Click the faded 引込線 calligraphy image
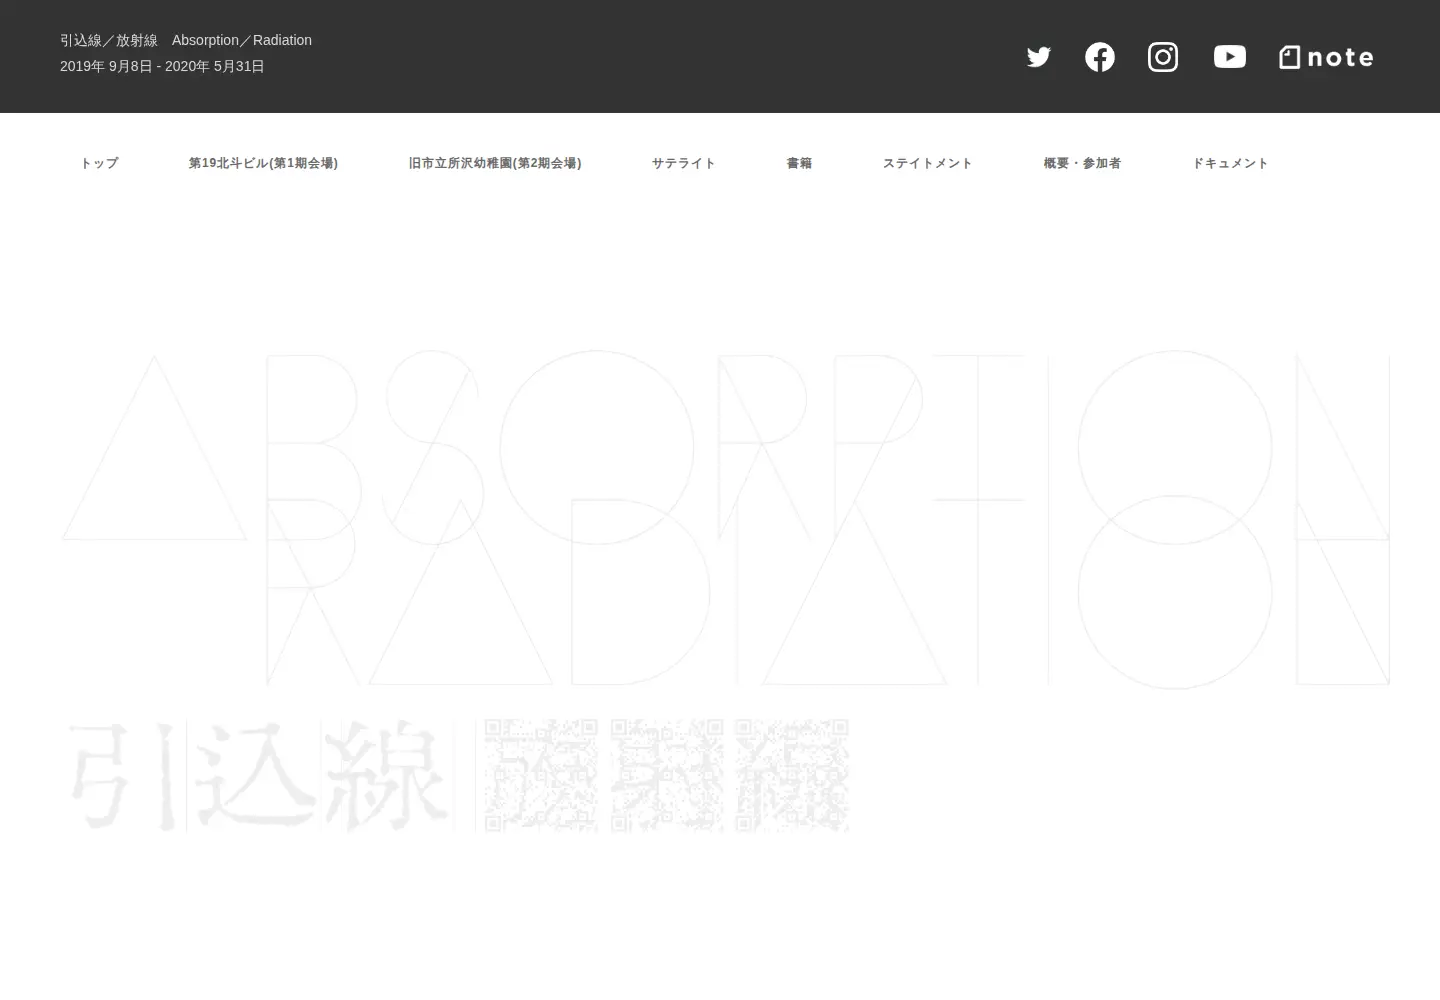This screenshot has width=1440, height=1000. click(x=260, y=775)
